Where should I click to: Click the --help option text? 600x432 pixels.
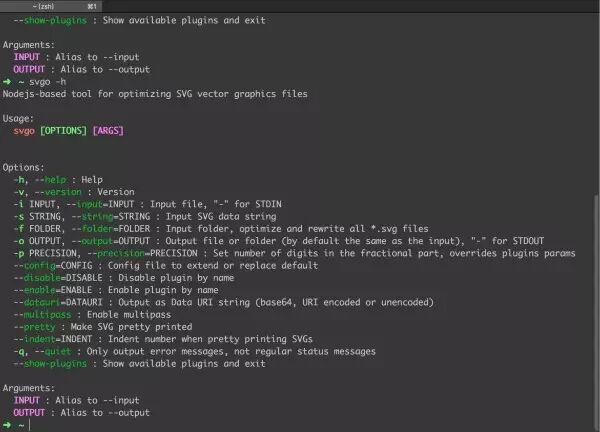[x=50, y=180]
